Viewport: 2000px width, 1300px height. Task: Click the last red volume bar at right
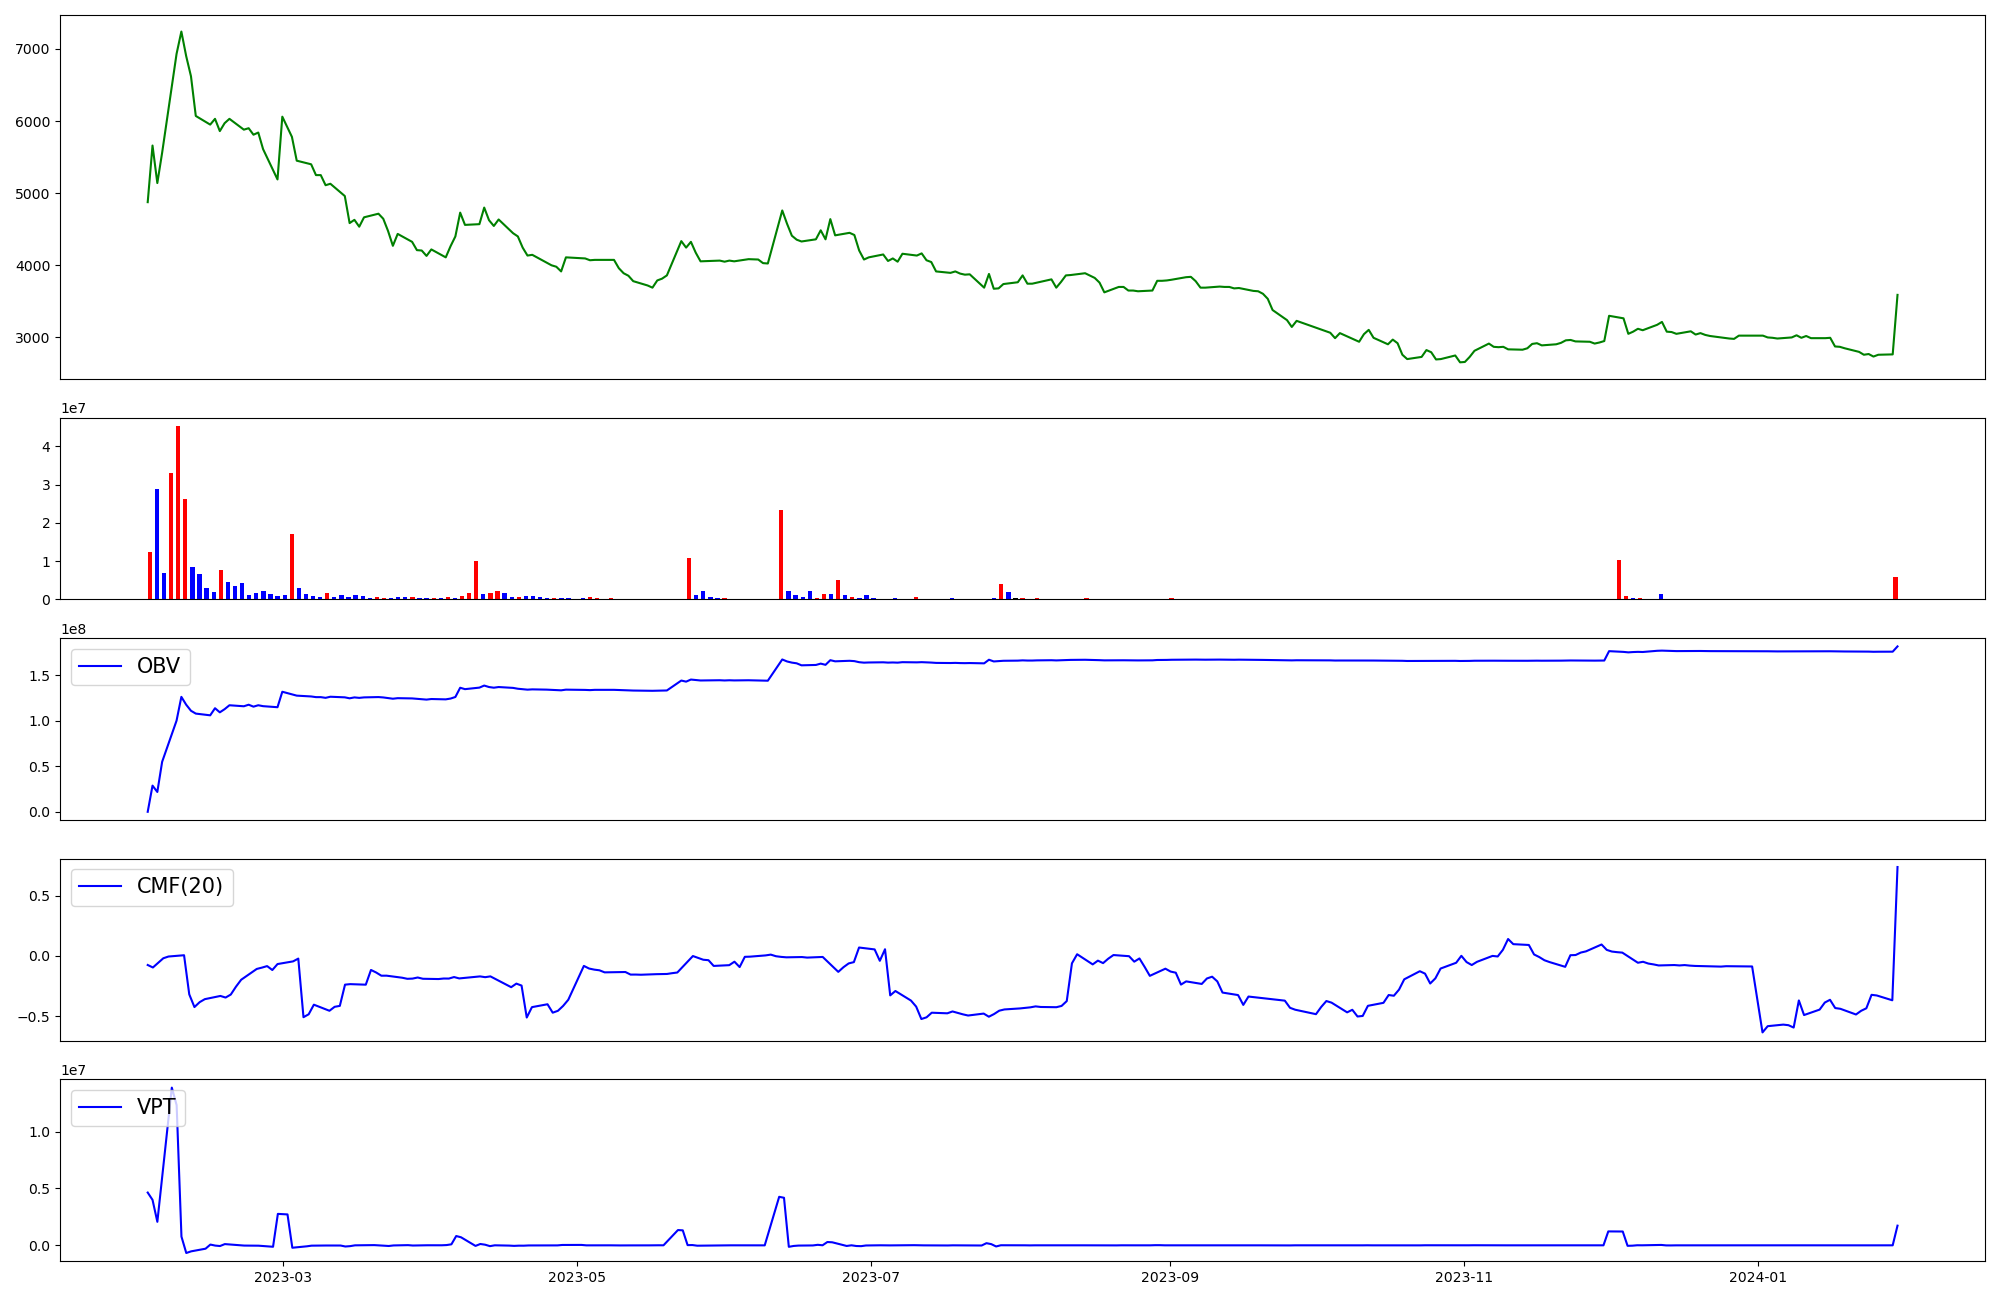coord(1895,588)
